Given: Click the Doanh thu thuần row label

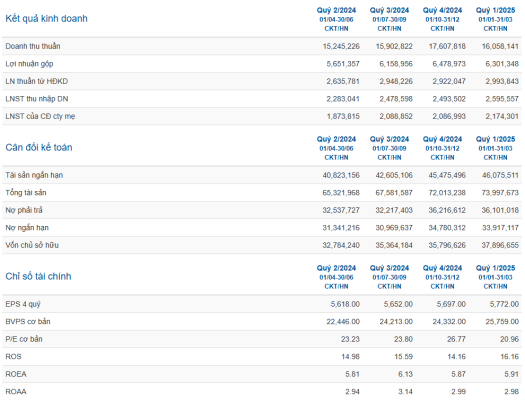Looking at the screenshot, I should coord(33,46).
